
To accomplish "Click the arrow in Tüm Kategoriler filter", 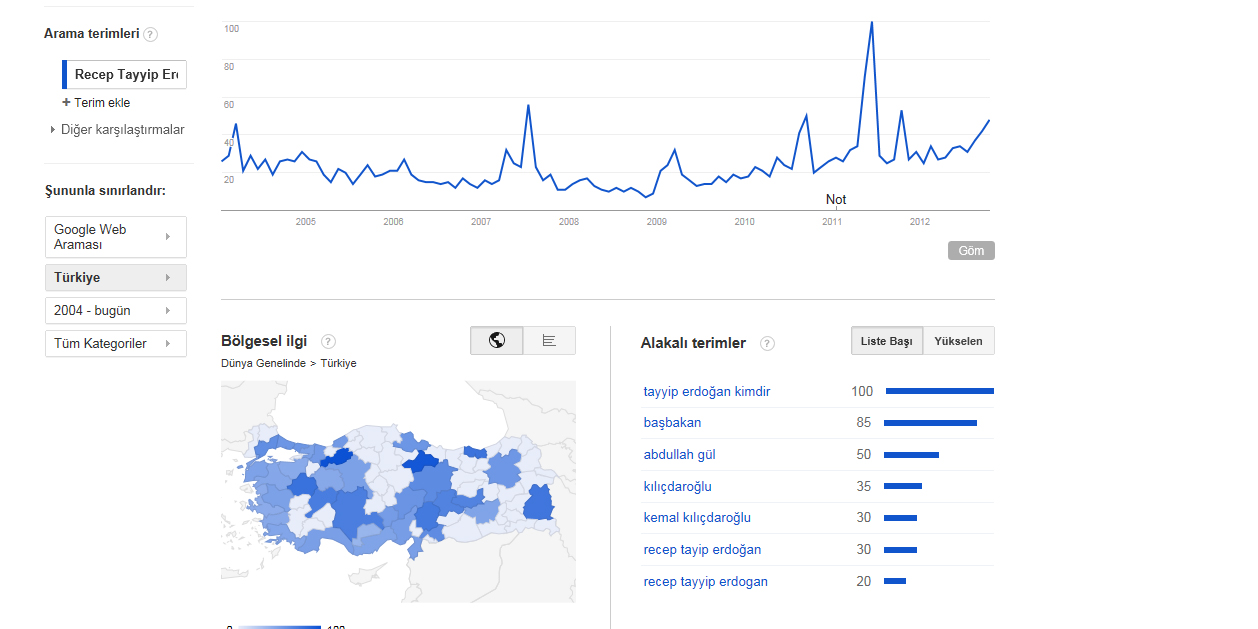I will tap(167, 343).
